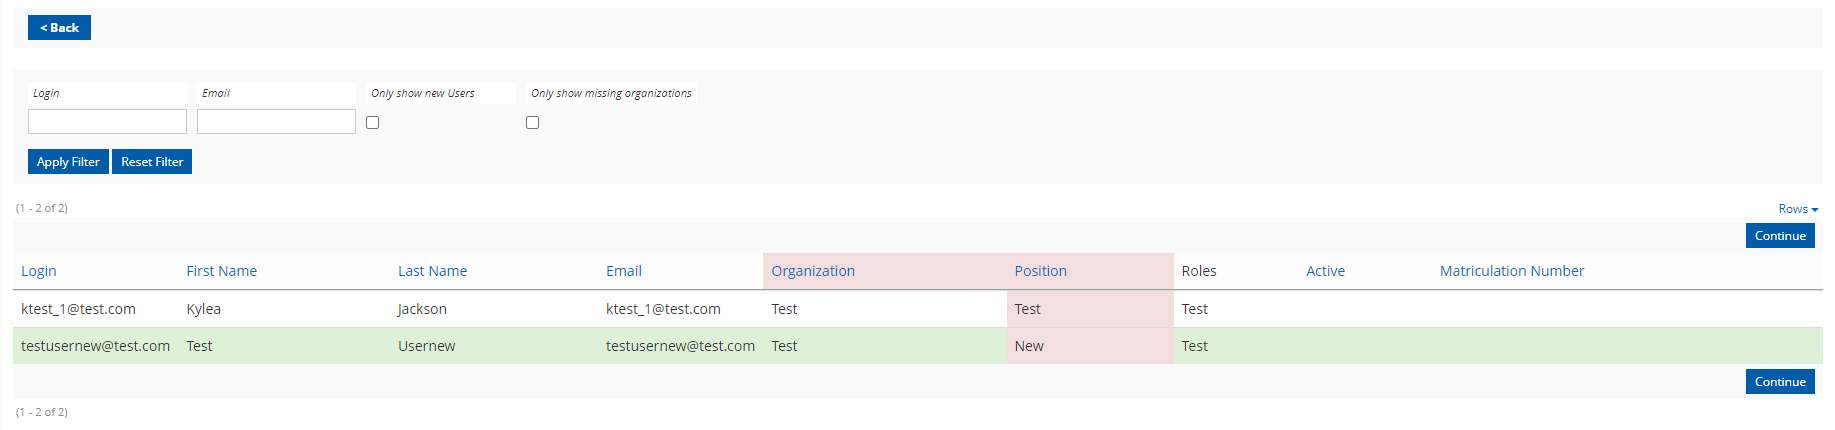Sort table by Email column header
The width and height of the screenshot is (1835, 430).
624,271
